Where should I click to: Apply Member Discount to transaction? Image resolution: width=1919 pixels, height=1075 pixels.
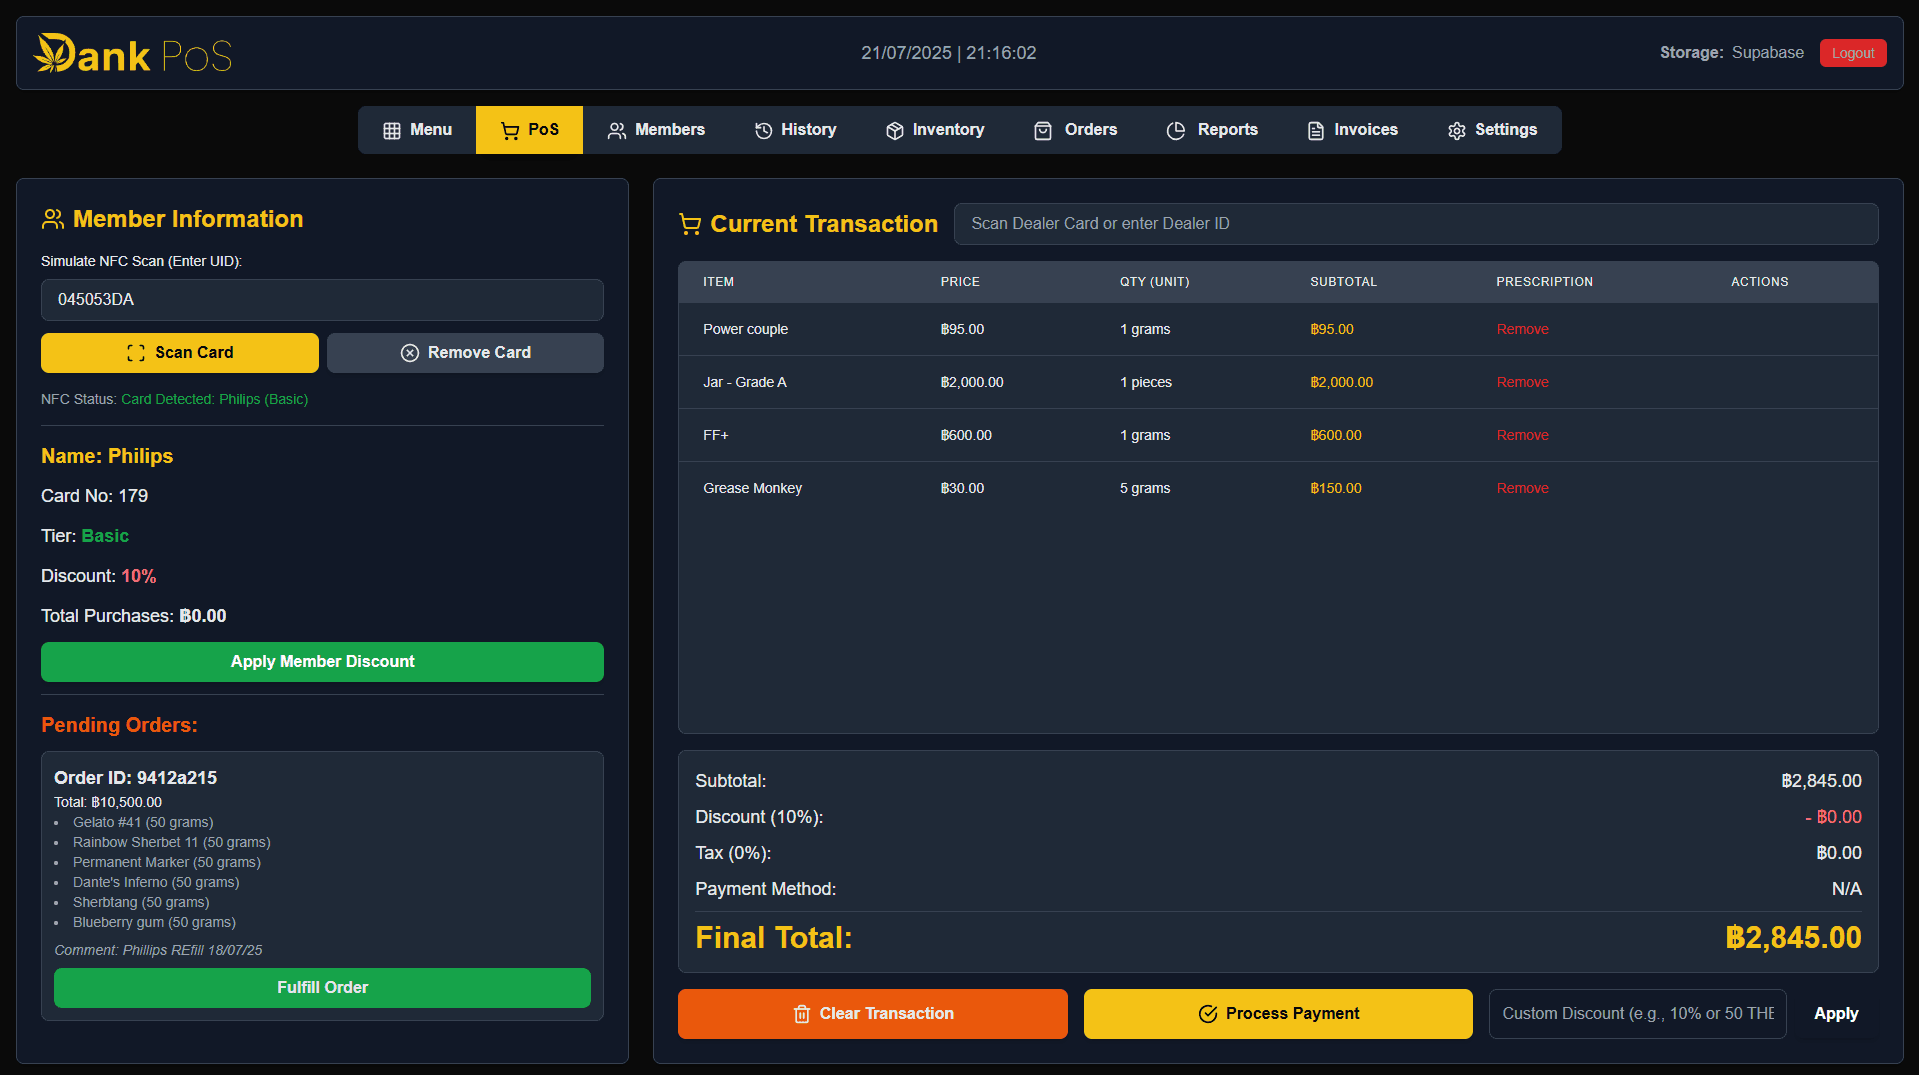(x=322, y=662)
